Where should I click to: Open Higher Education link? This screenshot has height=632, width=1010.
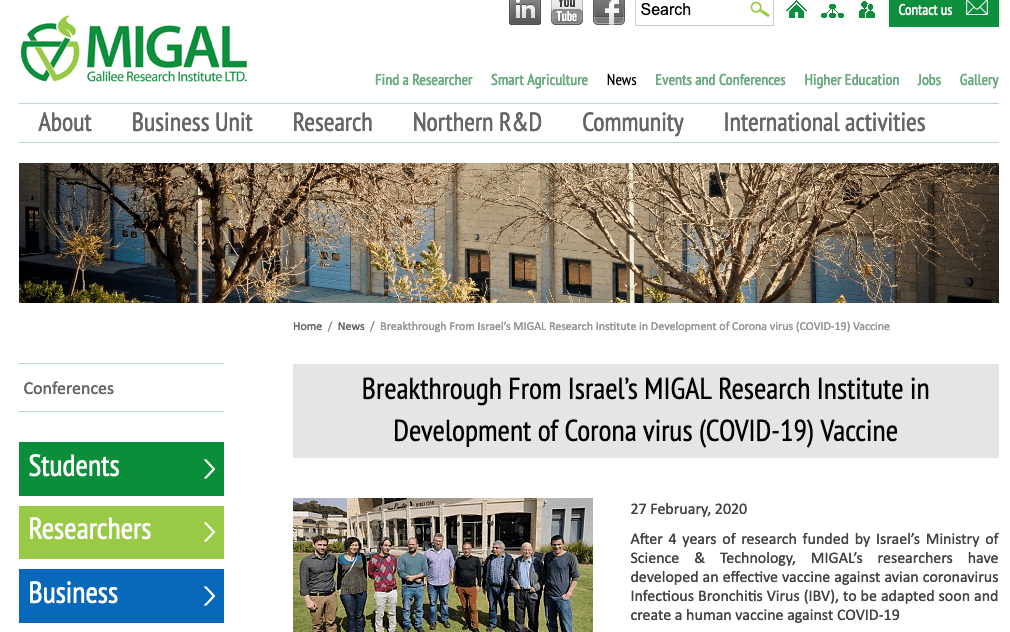[852, 80]
